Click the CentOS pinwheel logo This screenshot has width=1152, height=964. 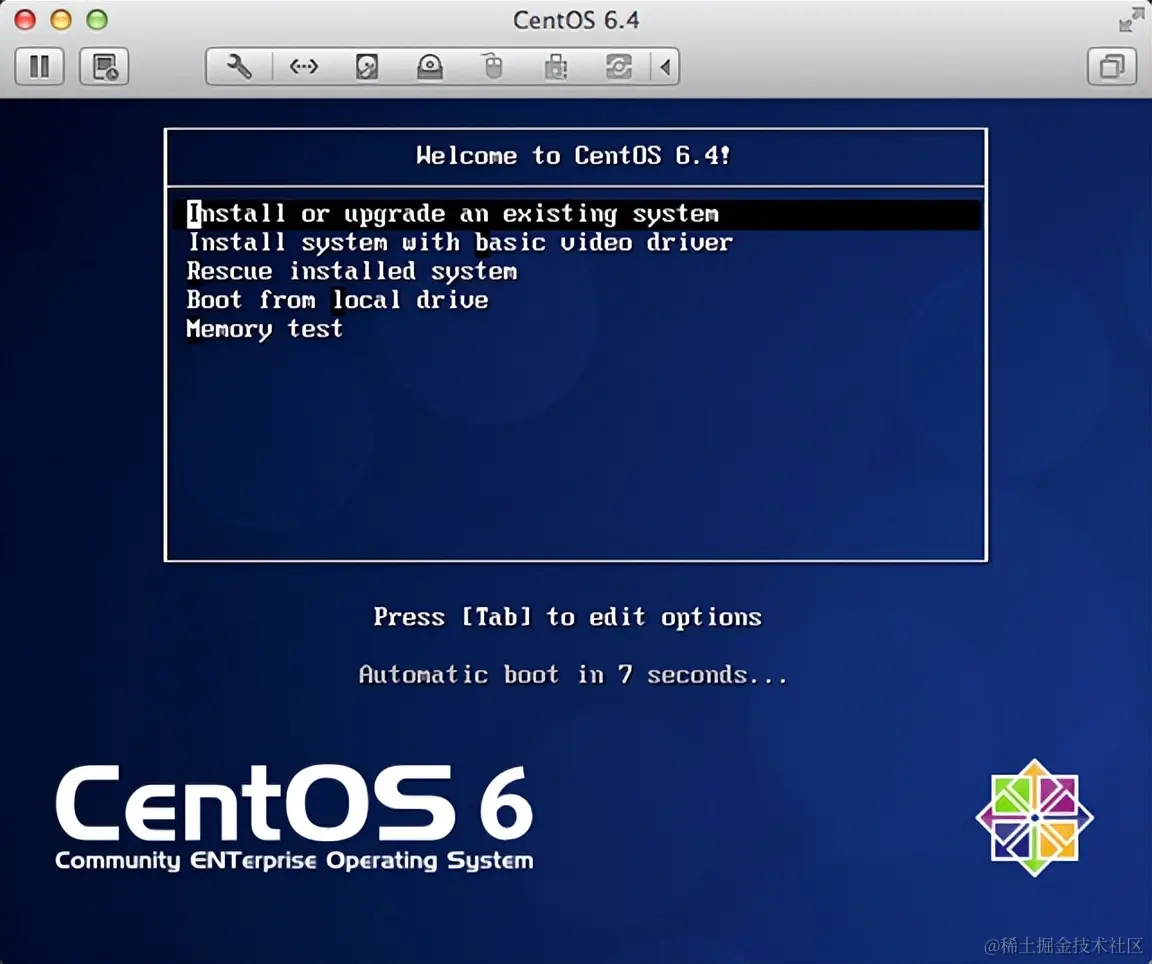pos(1034,818)
